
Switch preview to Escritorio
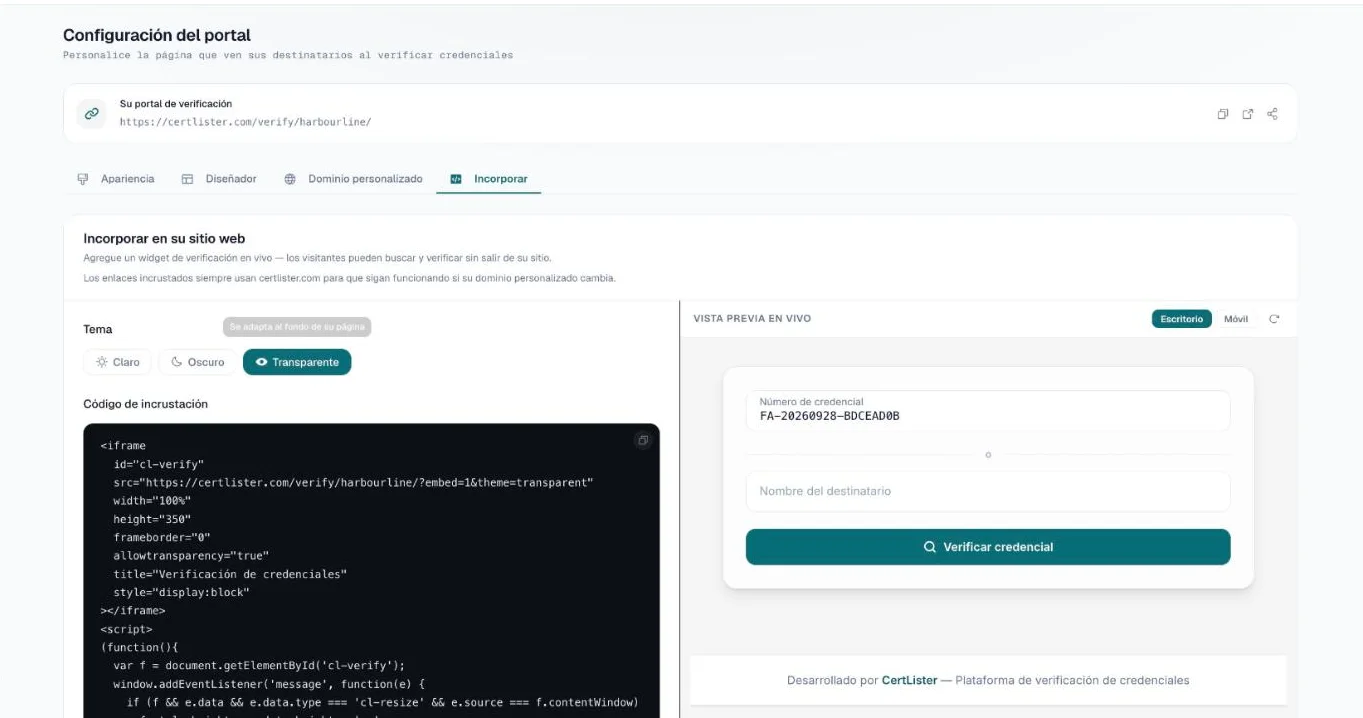tap(1181, 319)
